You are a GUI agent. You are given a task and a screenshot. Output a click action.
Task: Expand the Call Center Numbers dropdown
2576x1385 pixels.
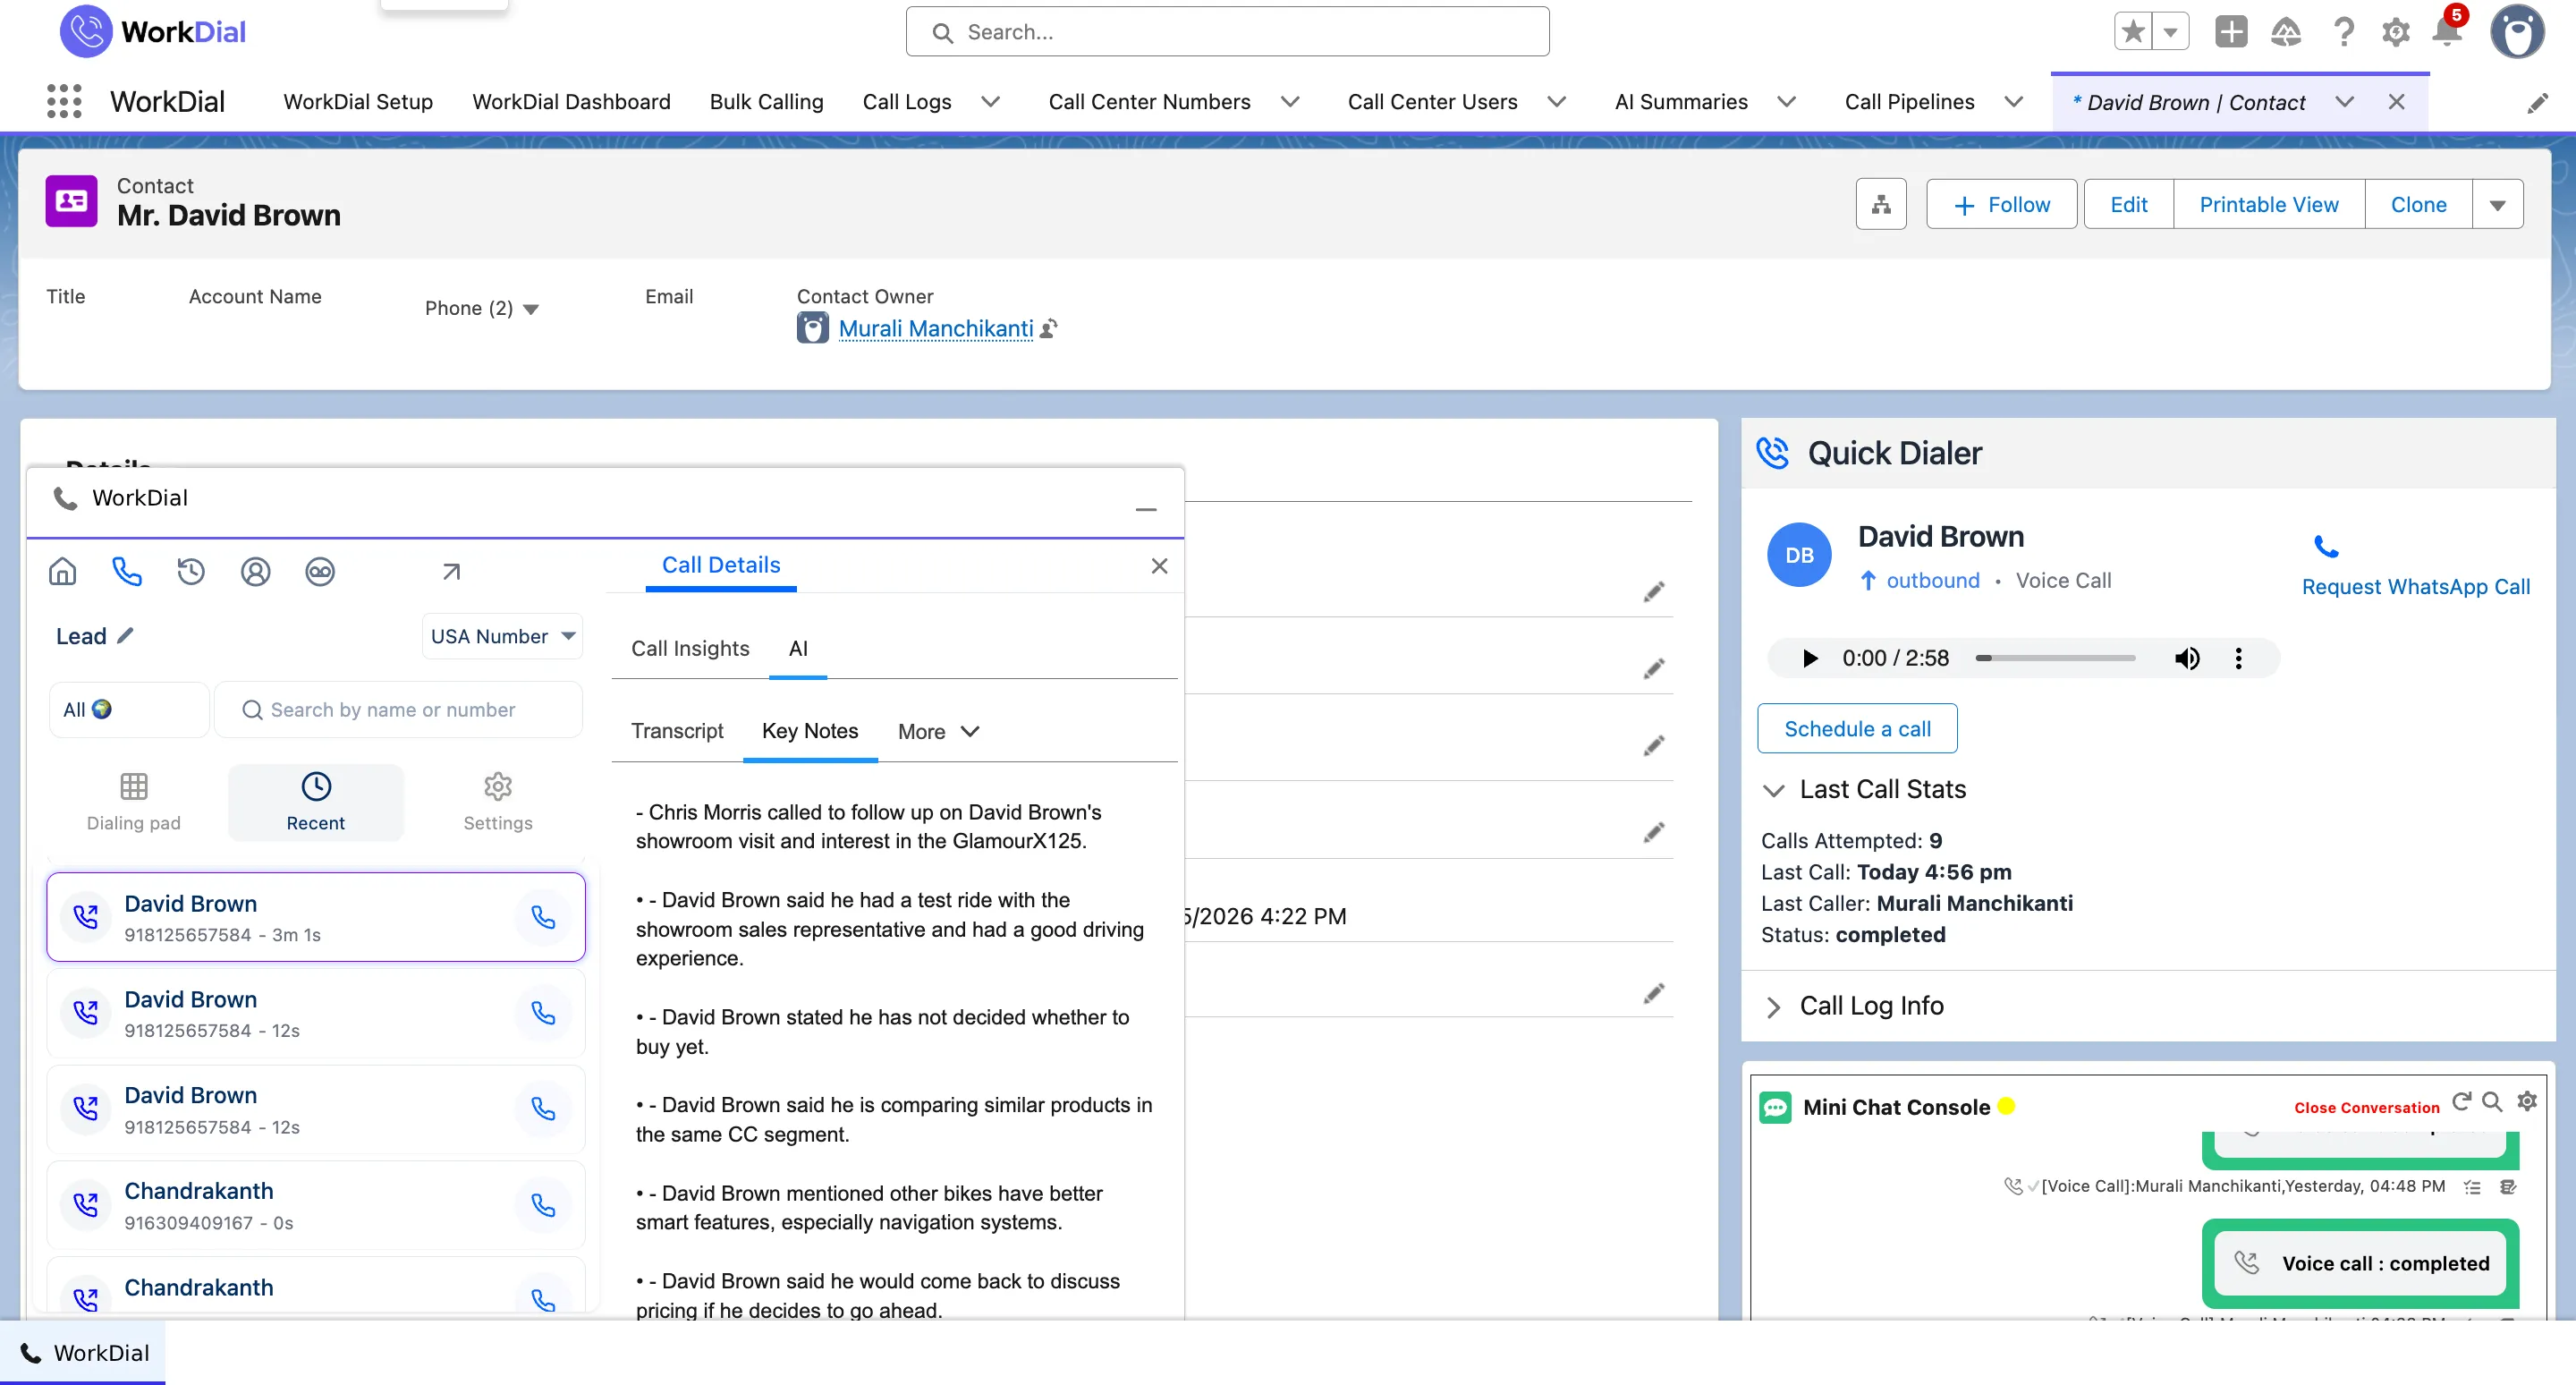pyautogui.click(x=1290, y=102)
